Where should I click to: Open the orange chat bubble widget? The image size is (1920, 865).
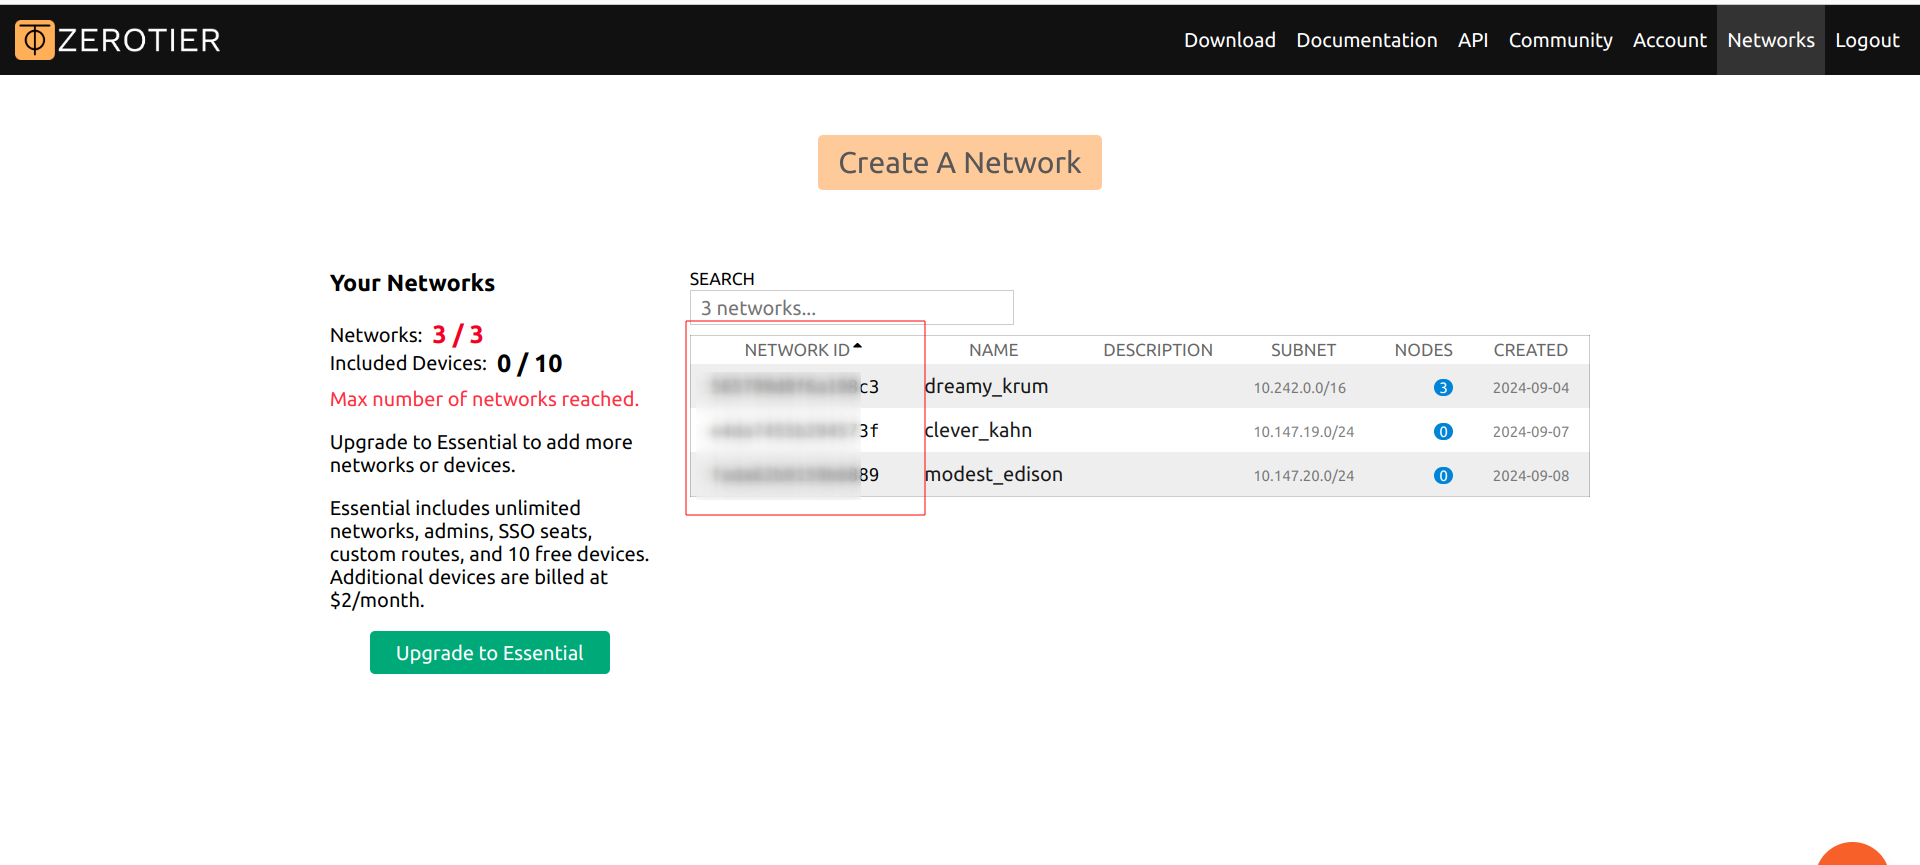click(1852, 855)
